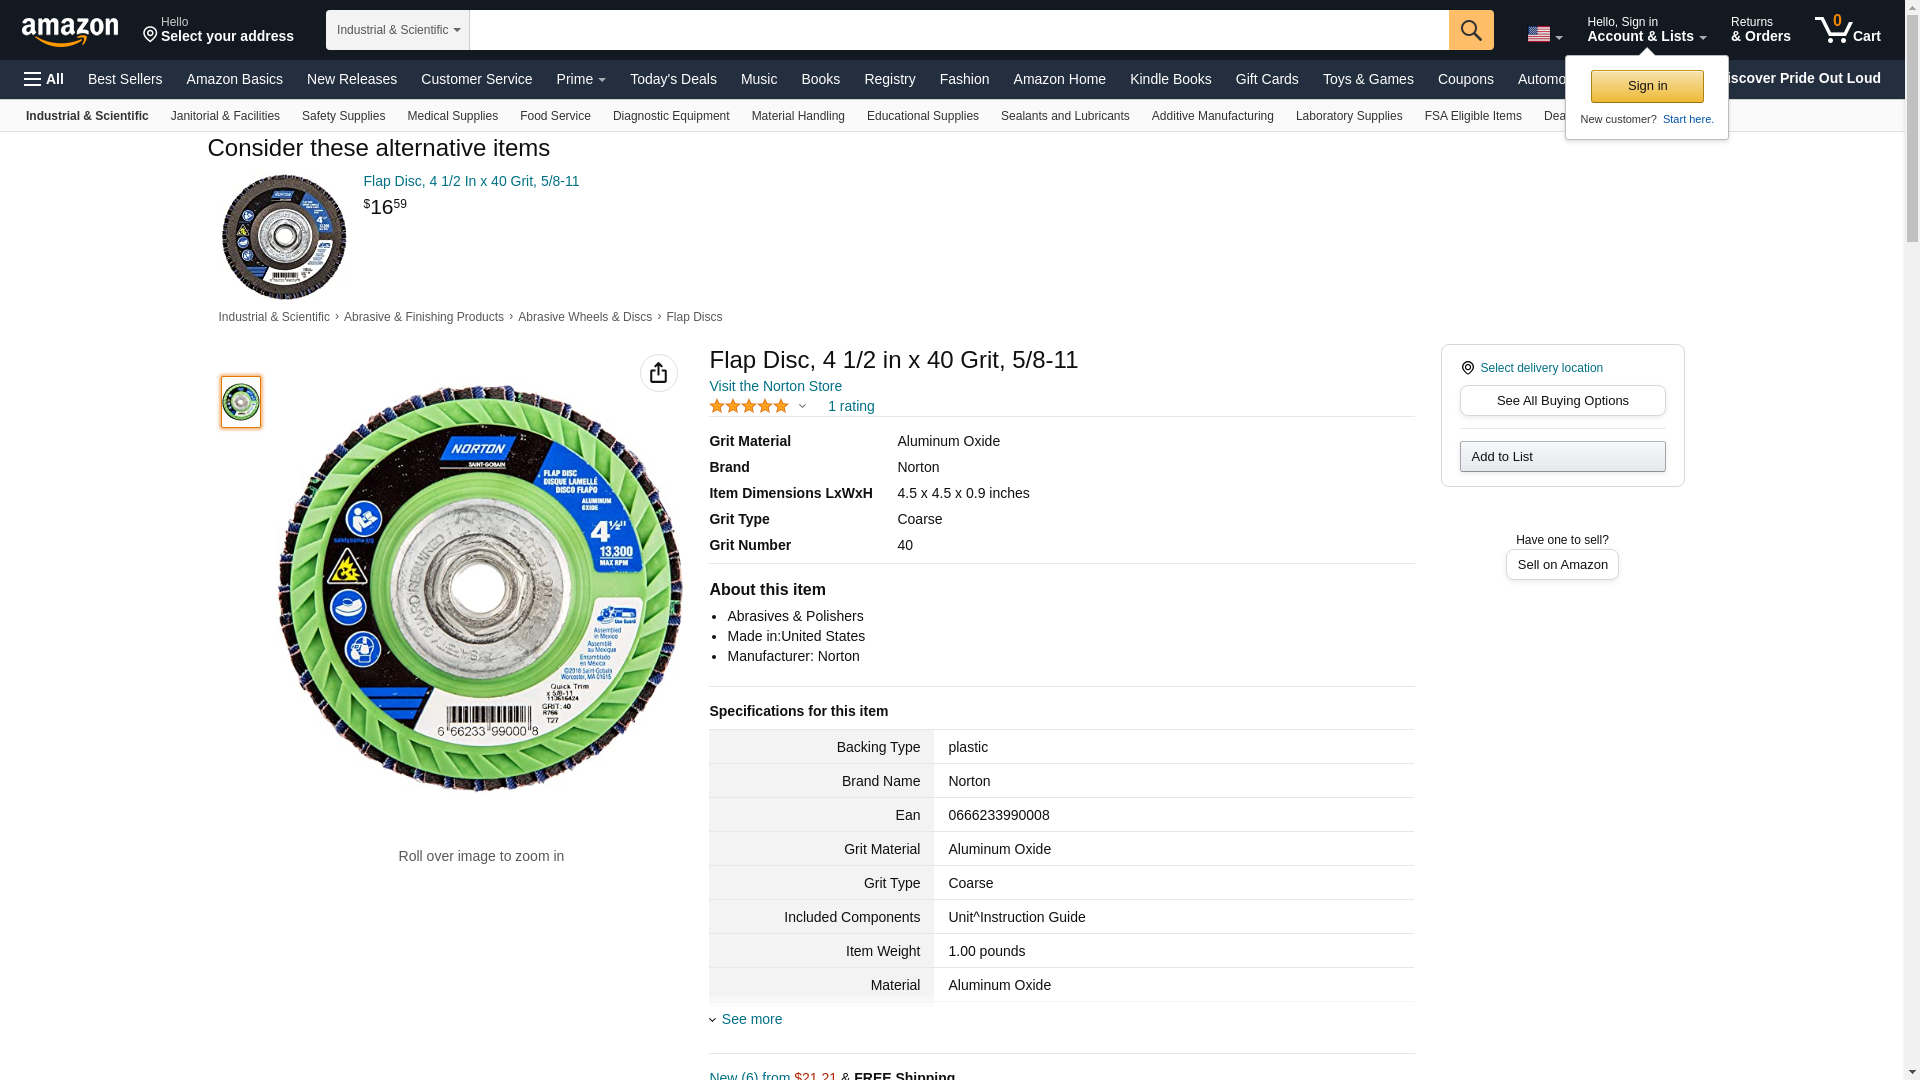Viewport: 1920px width, 1080px height.
Task: Click Visit the Norton Store link
Action: click(775, 386)
